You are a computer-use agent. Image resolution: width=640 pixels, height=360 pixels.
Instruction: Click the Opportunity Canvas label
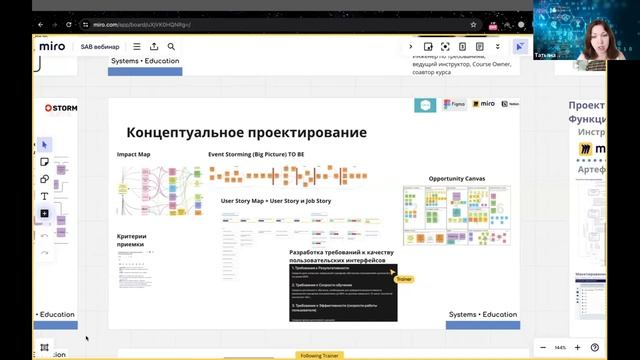[x=457, y=178]
